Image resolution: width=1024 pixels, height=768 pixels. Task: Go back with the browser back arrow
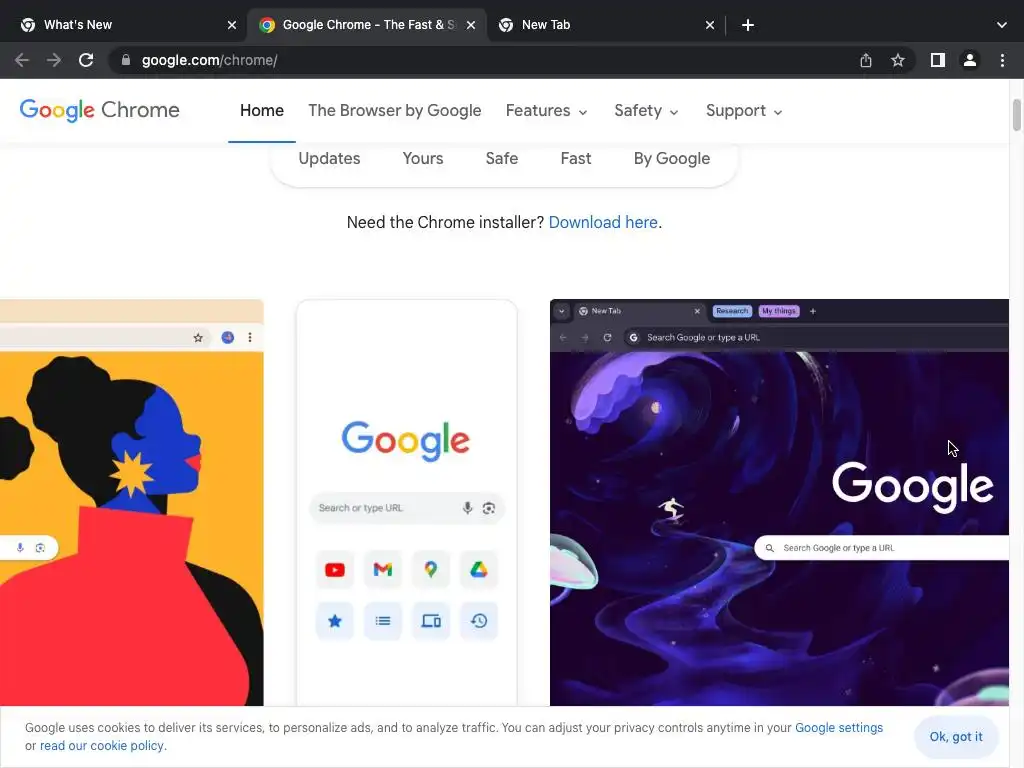[x=22, y=60]
